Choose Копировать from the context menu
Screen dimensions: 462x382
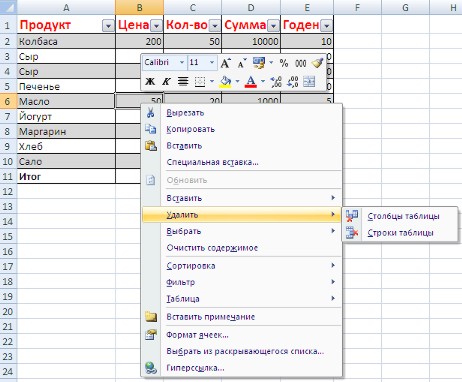[x=242, y=129]
